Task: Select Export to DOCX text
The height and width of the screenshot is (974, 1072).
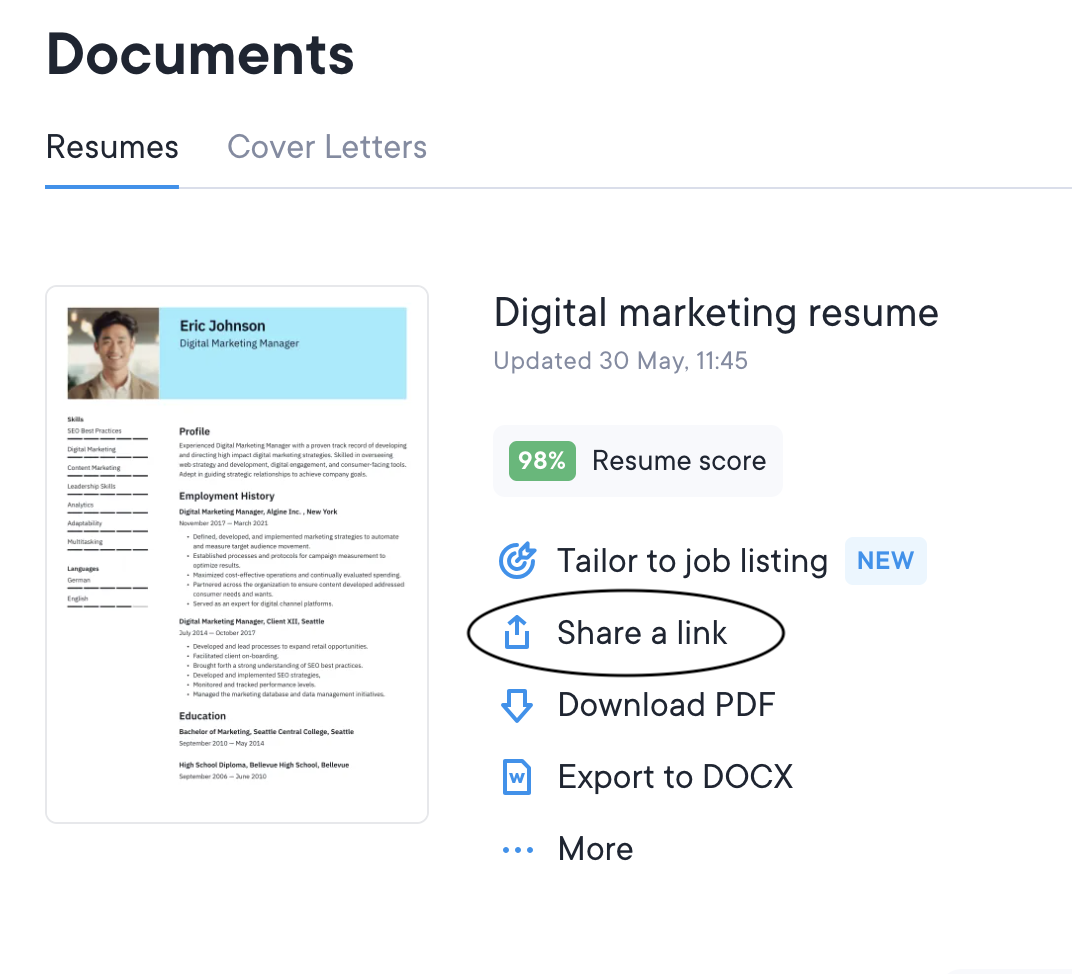Action: tap(675, 777)
